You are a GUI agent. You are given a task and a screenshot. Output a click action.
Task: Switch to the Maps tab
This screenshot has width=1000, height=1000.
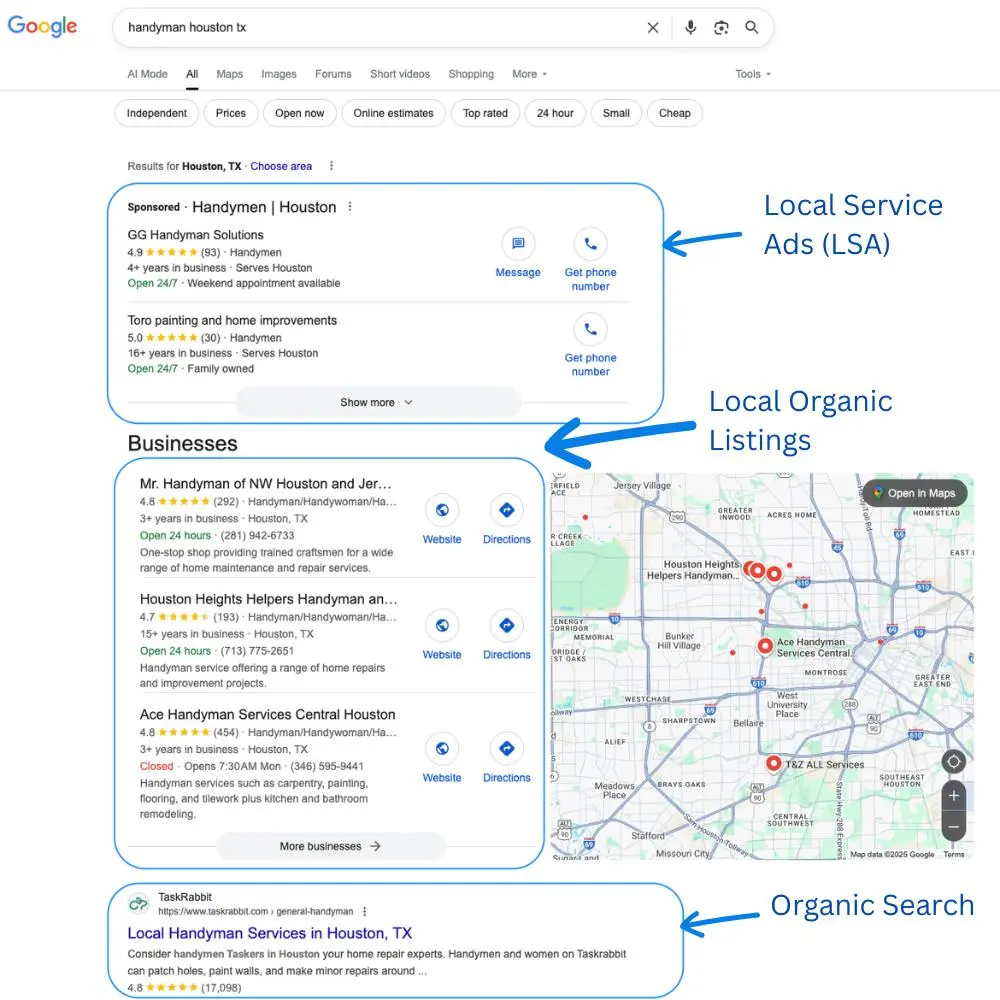tap(229, 74)
